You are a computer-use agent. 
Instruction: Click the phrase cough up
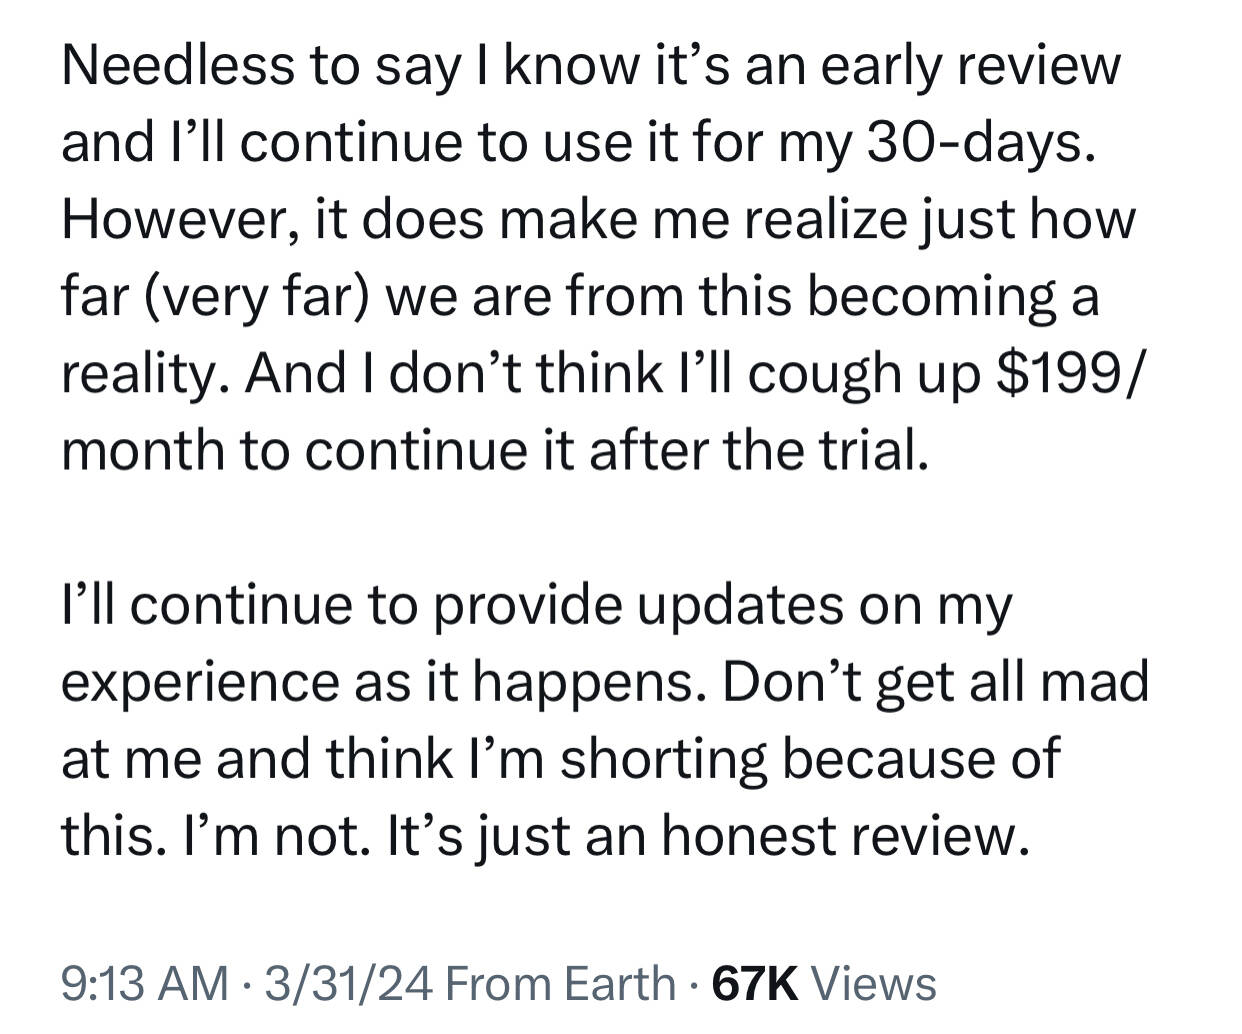(865, 375)
